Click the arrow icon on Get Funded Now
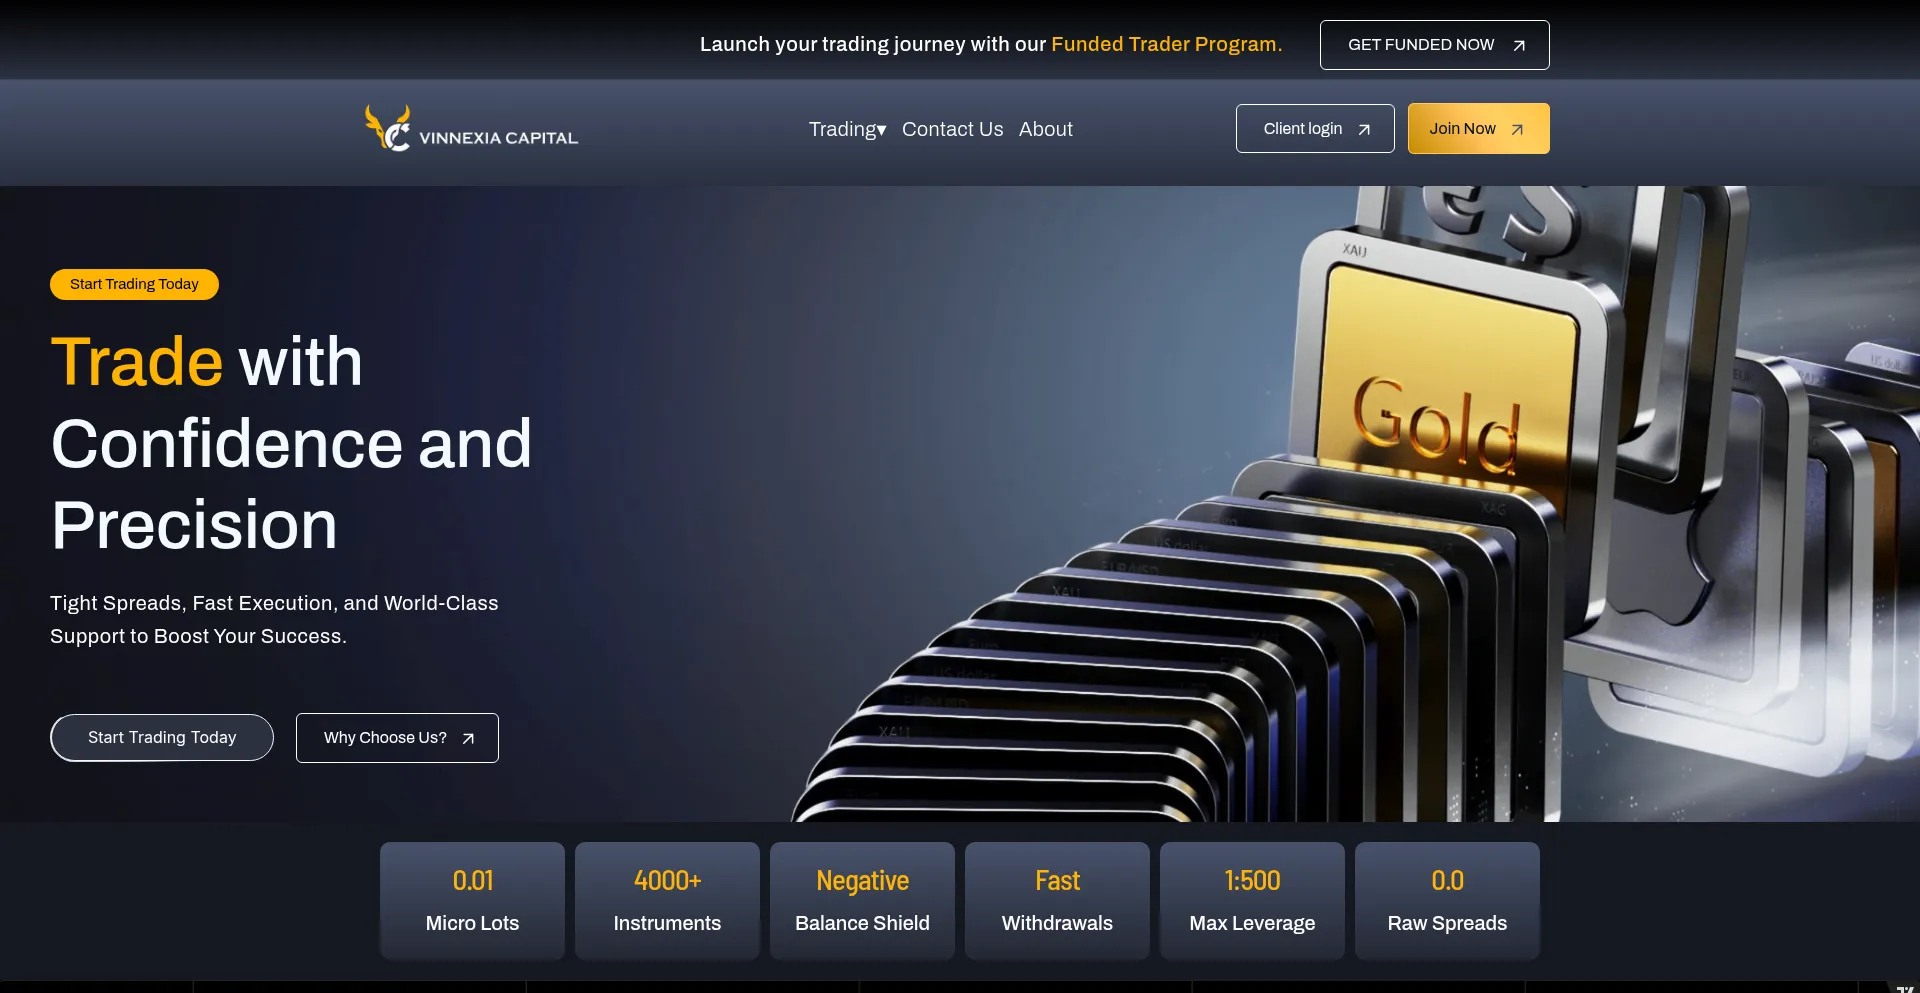 click(1519, 45)
